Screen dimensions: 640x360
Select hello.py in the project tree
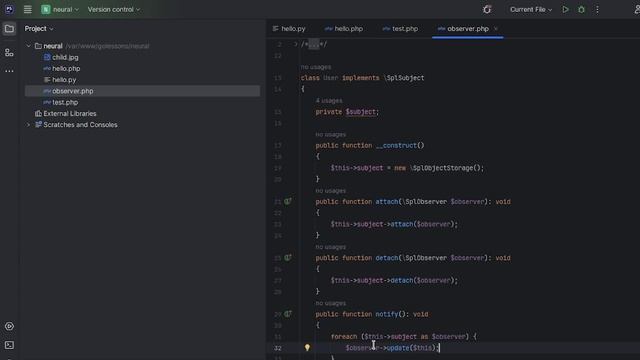click(64, 80)
